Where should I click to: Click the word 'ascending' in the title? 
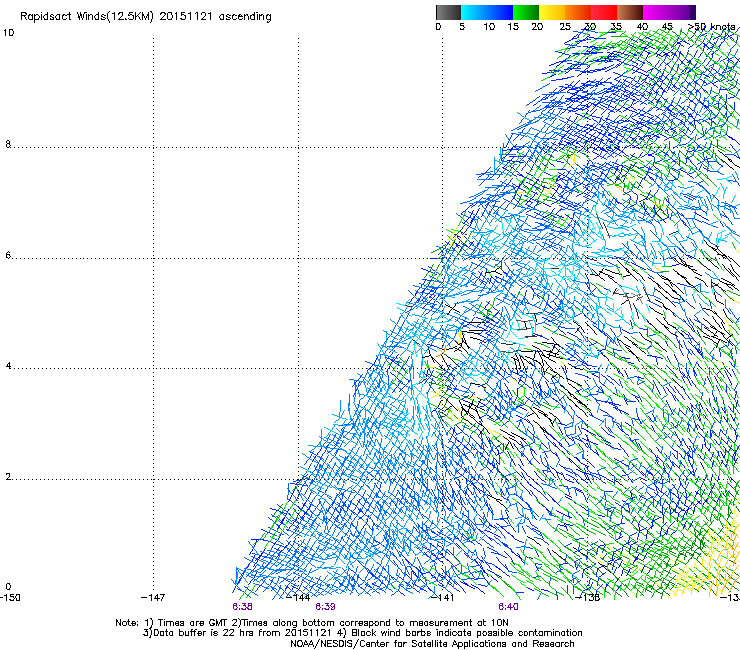click(245, 17)
